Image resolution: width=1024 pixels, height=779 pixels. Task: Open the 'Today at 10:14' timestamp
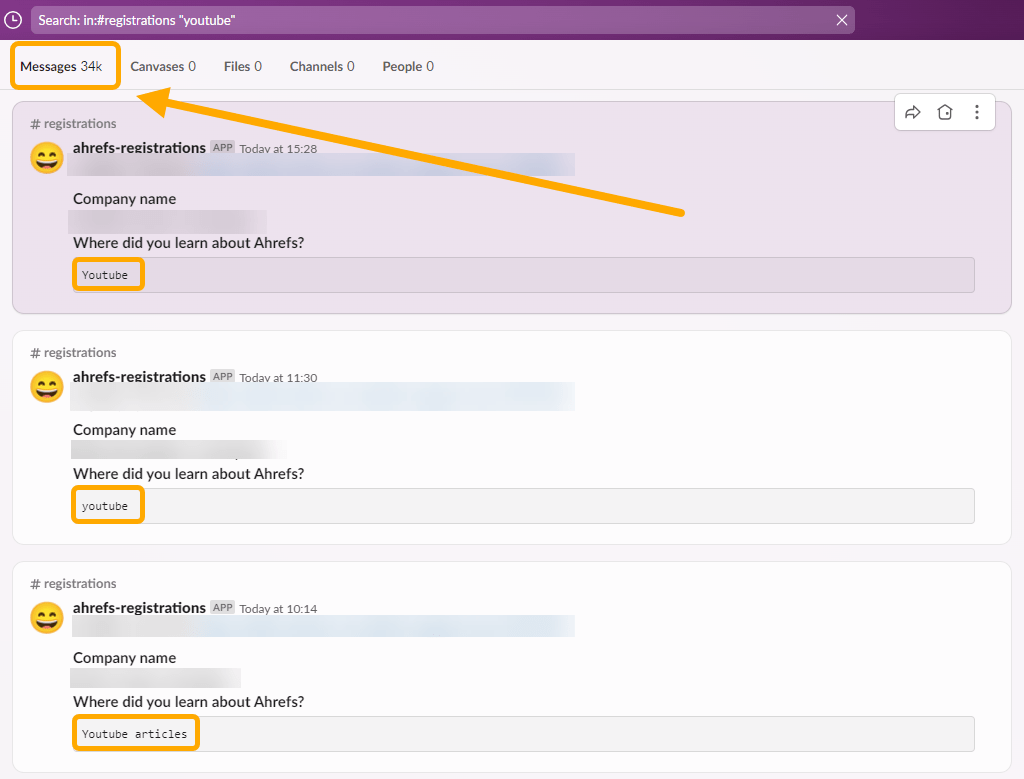point(278,609)
